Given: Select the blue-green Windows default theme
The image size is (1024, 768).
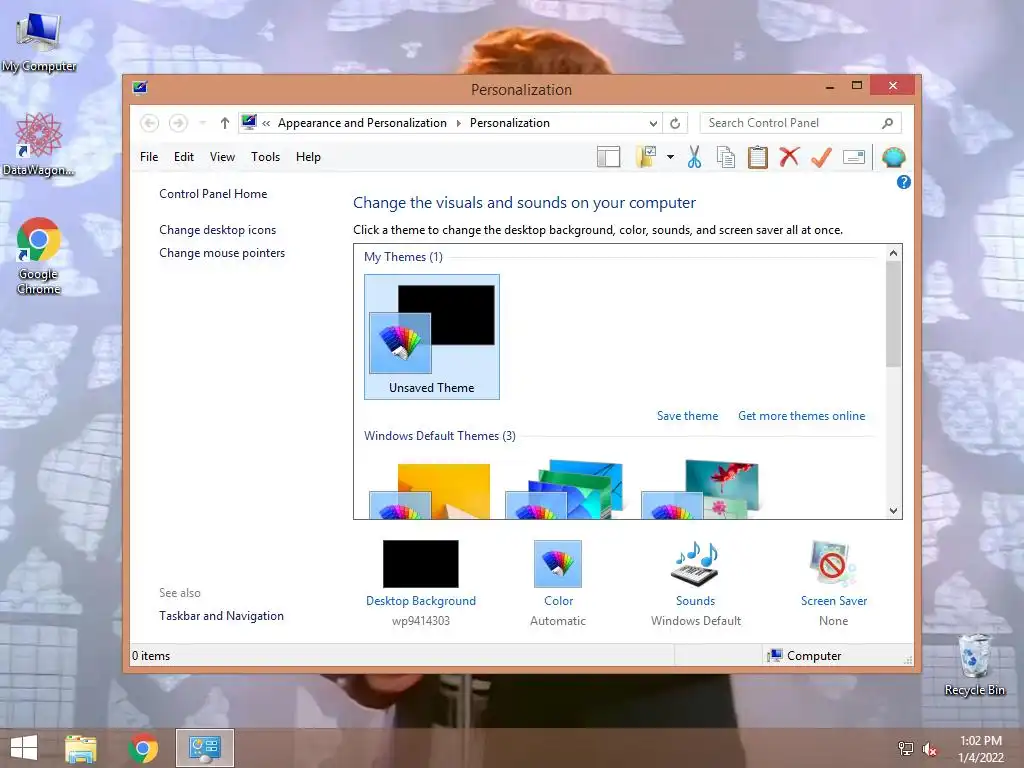Looking at the screenshot, I should [565, 490].
